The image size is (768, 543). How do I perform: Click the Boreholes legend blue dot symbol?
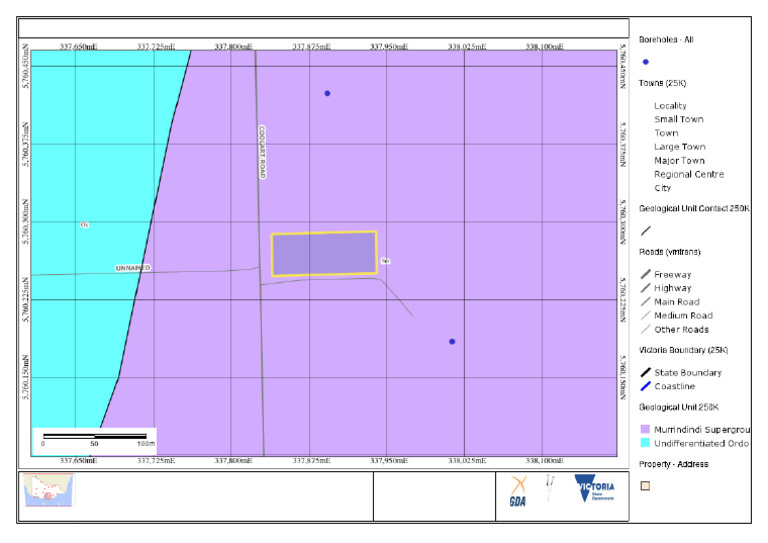pos(646,62)
